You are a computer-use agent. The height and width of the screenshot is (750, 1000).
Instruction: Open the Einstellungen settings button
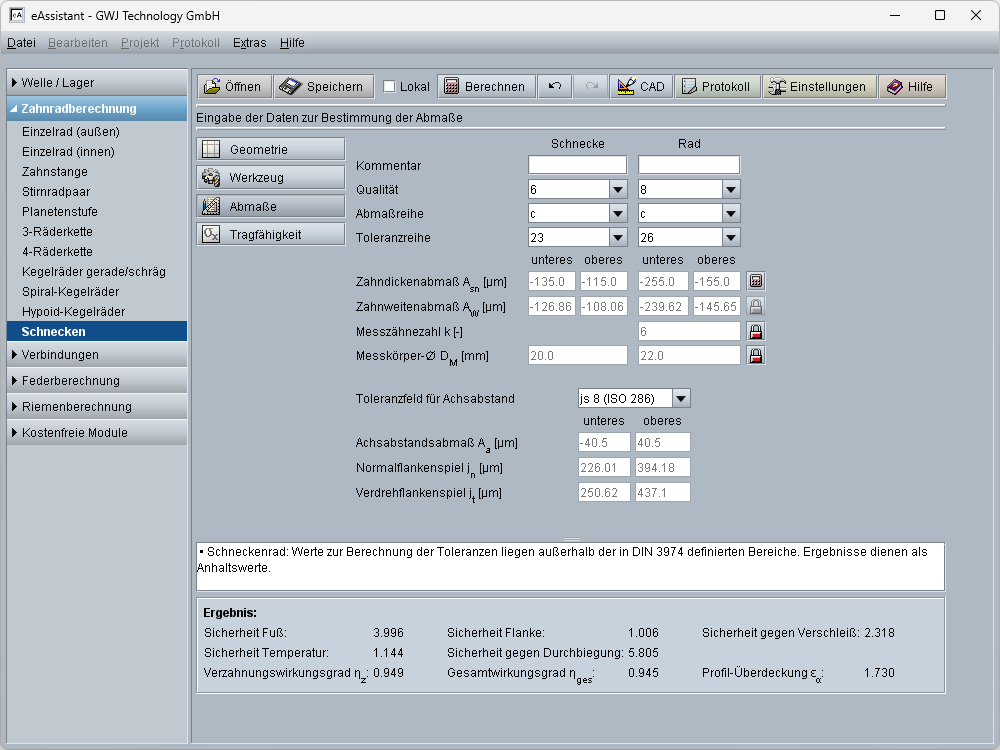click(x=818, y=87)
